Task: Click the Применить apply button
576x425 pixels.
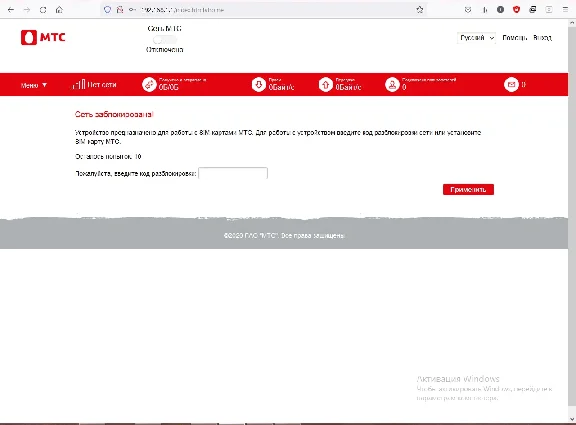Action: (468, 190)
